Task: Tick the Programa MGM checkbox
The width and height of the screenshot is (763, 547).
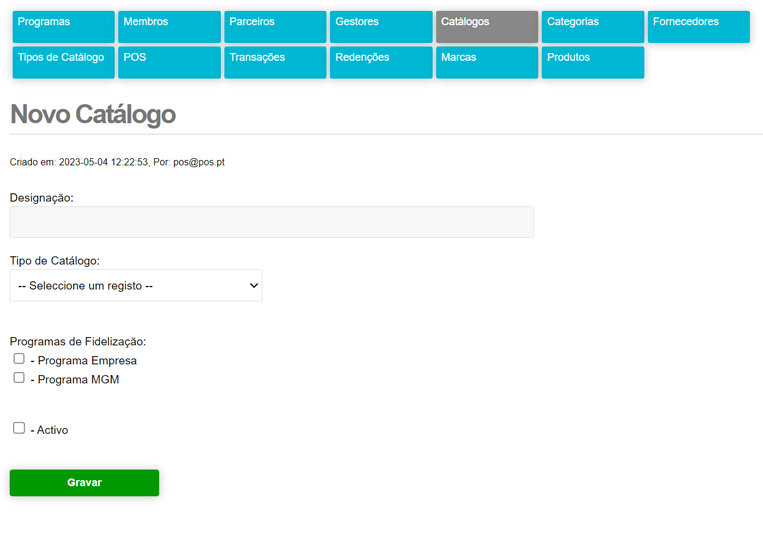Action: [19, 378]
